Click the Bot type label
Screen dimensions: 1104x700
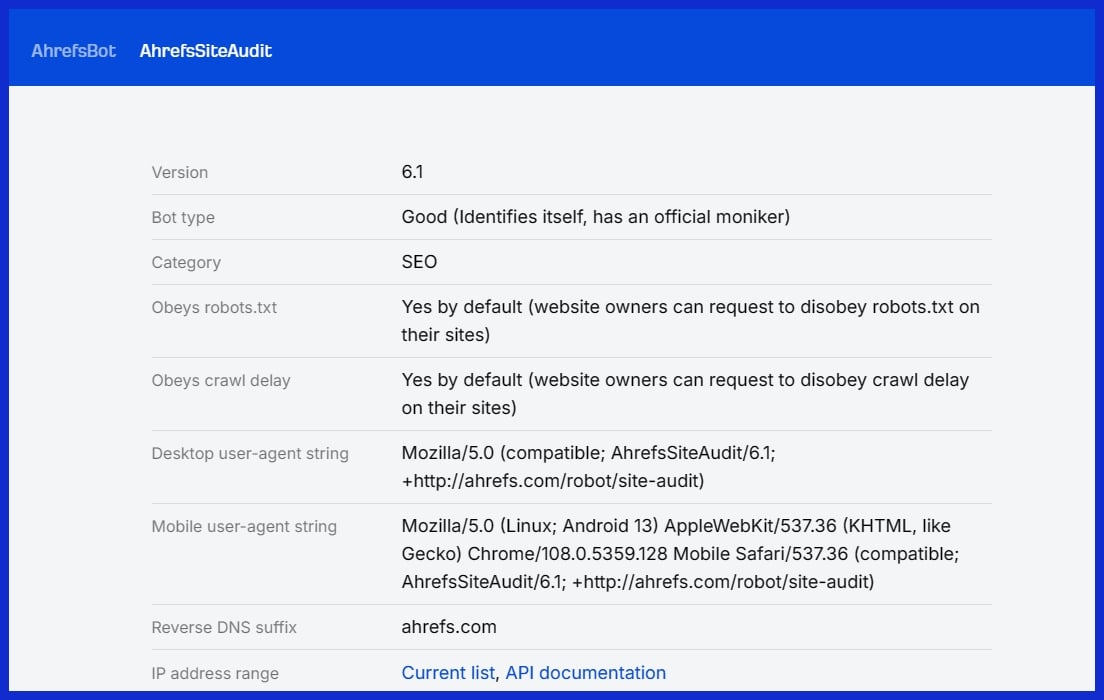pyautogui.click(x=183, y=217)
